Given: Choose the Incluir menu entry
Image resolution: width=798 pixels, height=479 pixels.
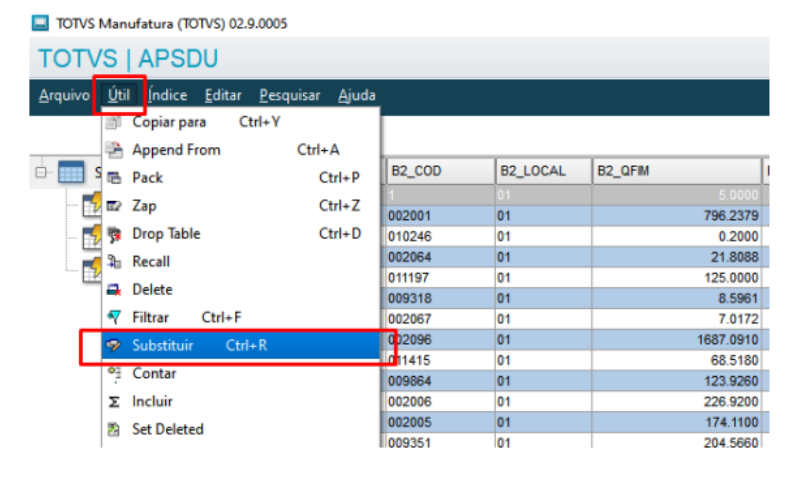Looking at the screenshot, I should point(241,402).
